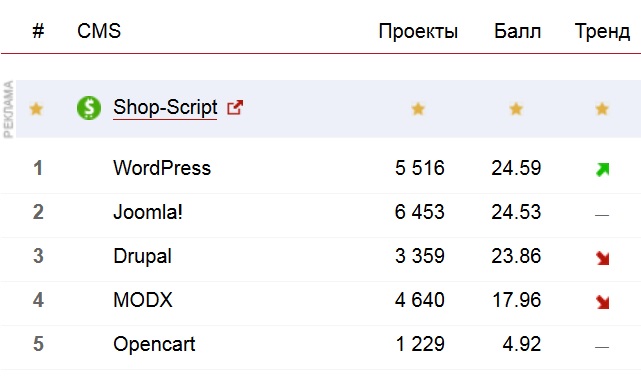641x387 pixels.
Task: Click the red down arrow for Drupal
Action: tap(603, 258)
